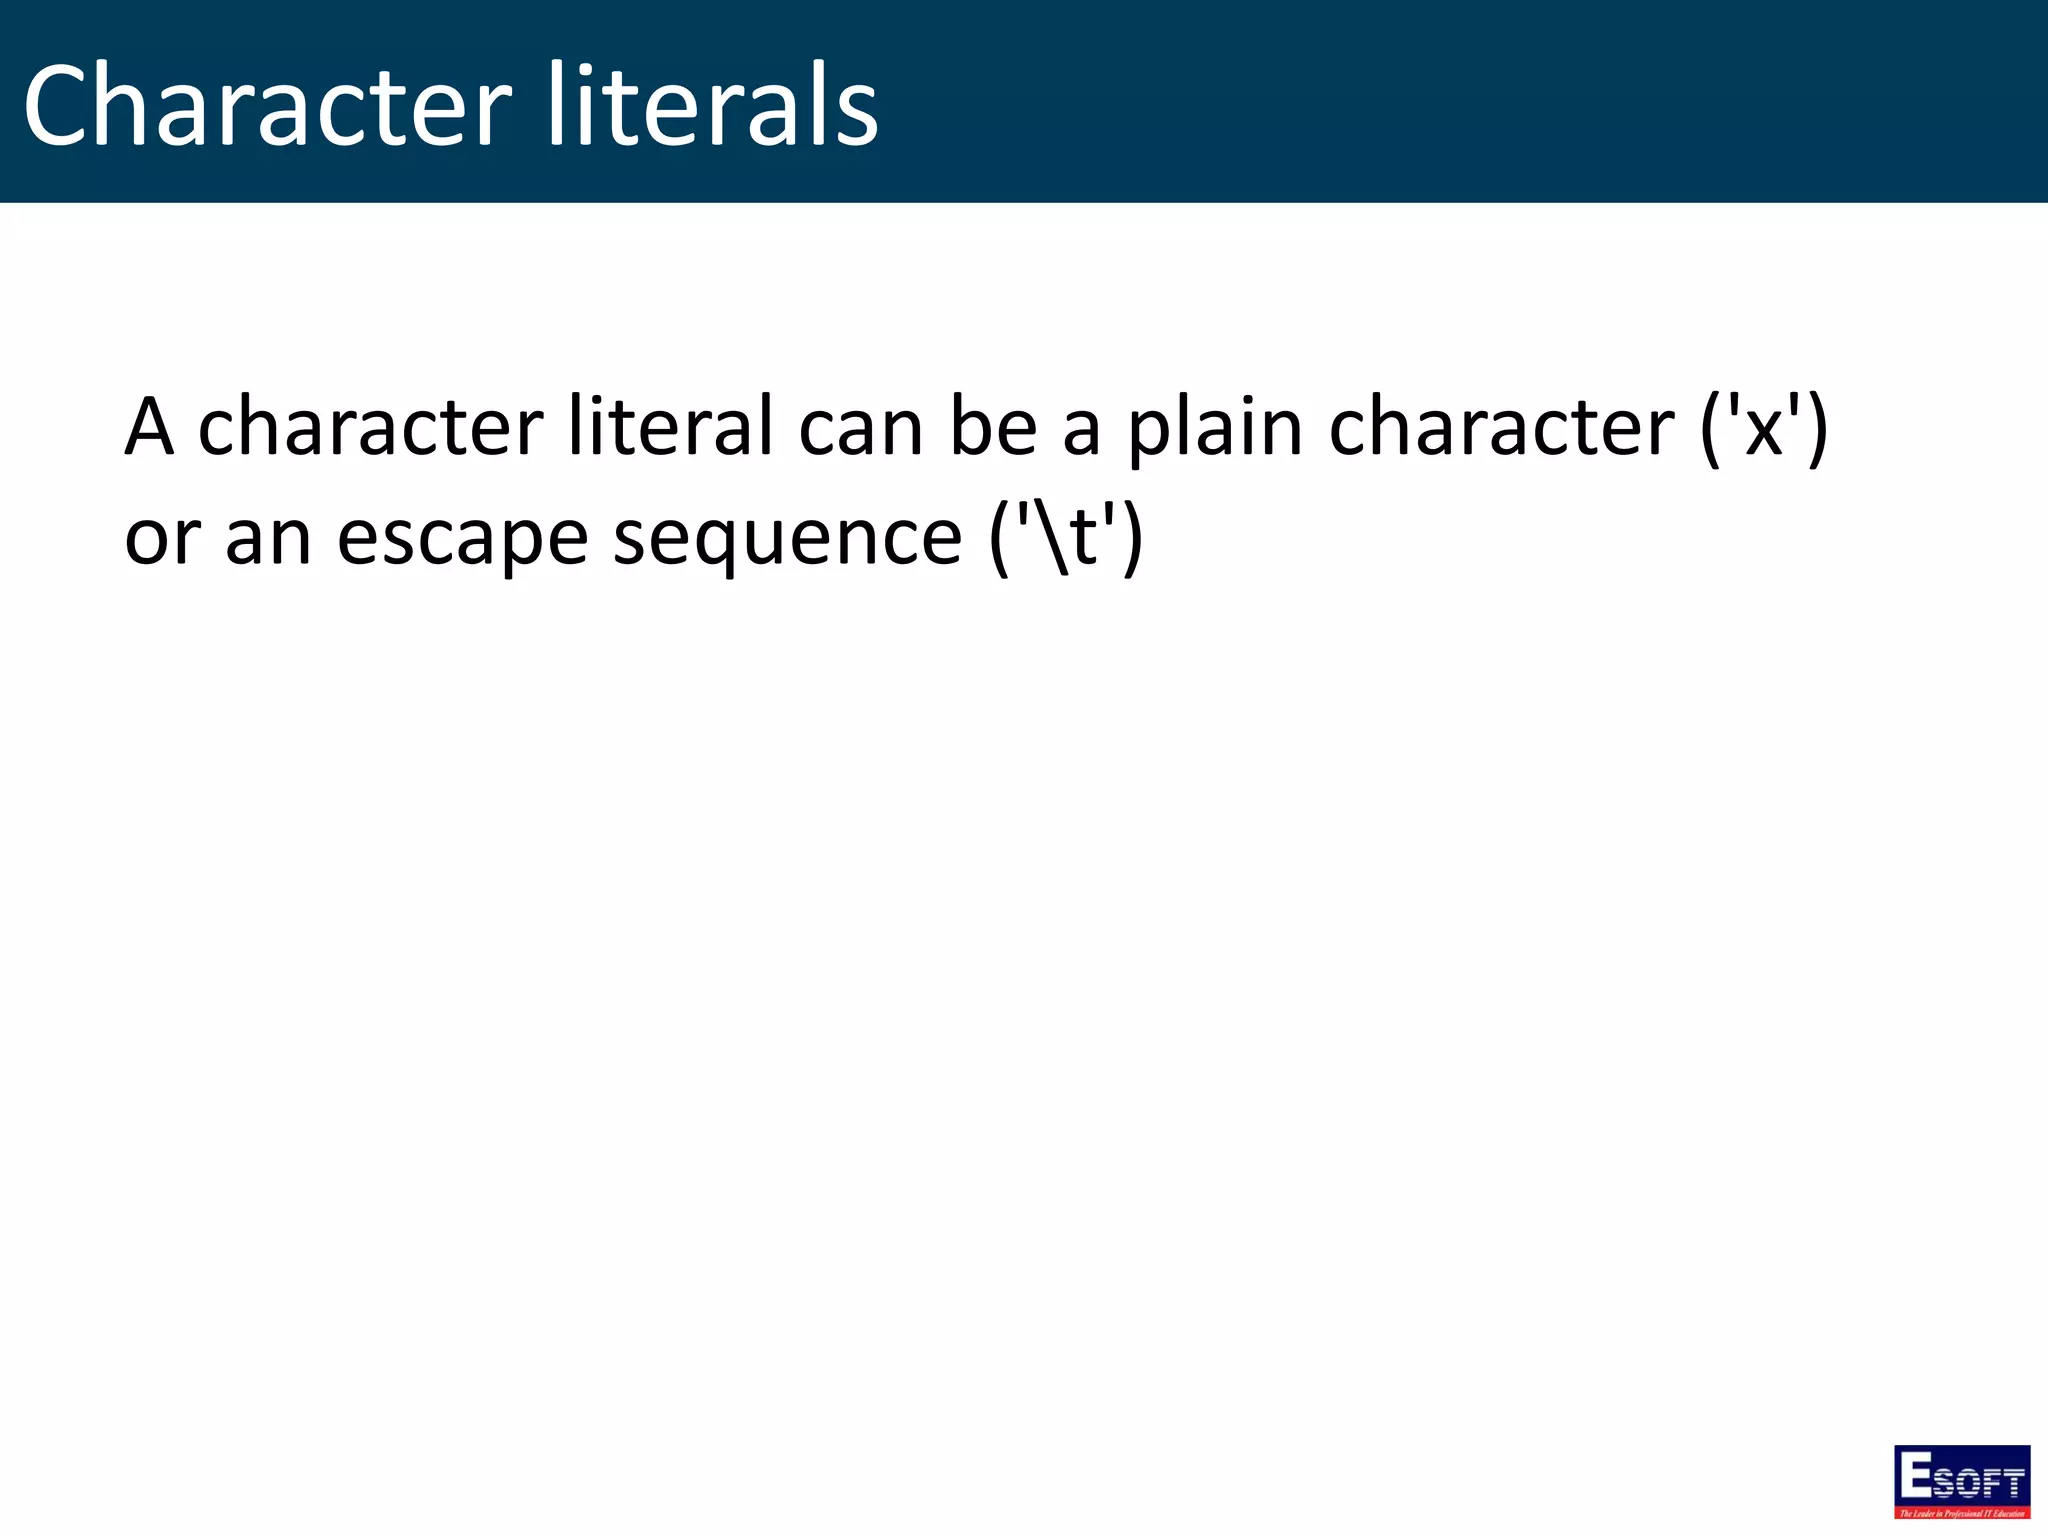Click the striped SOFT lettering in the logo
This screenshot has width=2048, height=1536.
click(1979, 1482)
